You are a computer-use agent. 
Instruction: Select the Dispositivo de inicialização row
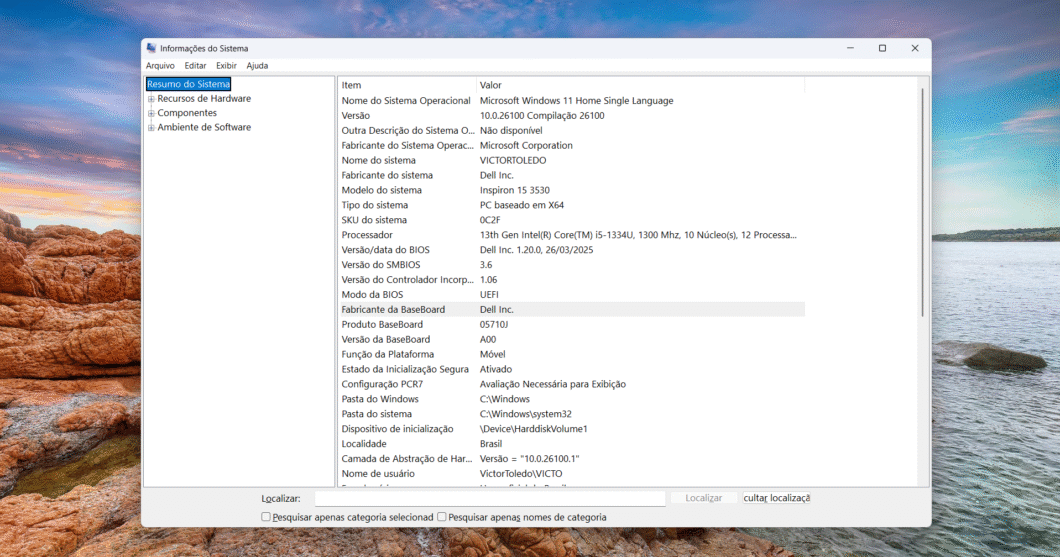point(571,429)
